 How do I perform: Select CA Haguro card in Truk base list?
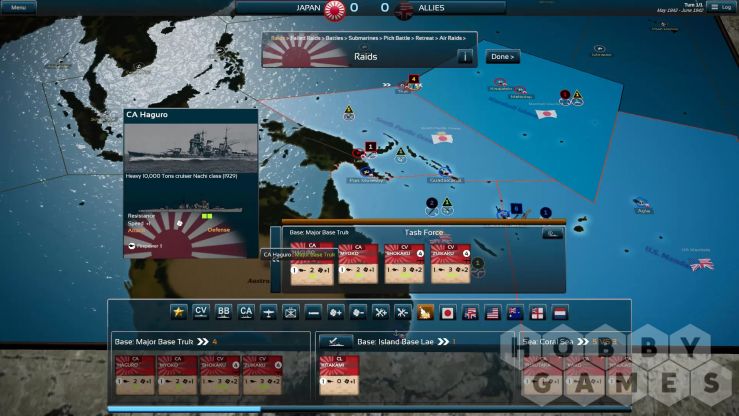[x=135, y=375]
